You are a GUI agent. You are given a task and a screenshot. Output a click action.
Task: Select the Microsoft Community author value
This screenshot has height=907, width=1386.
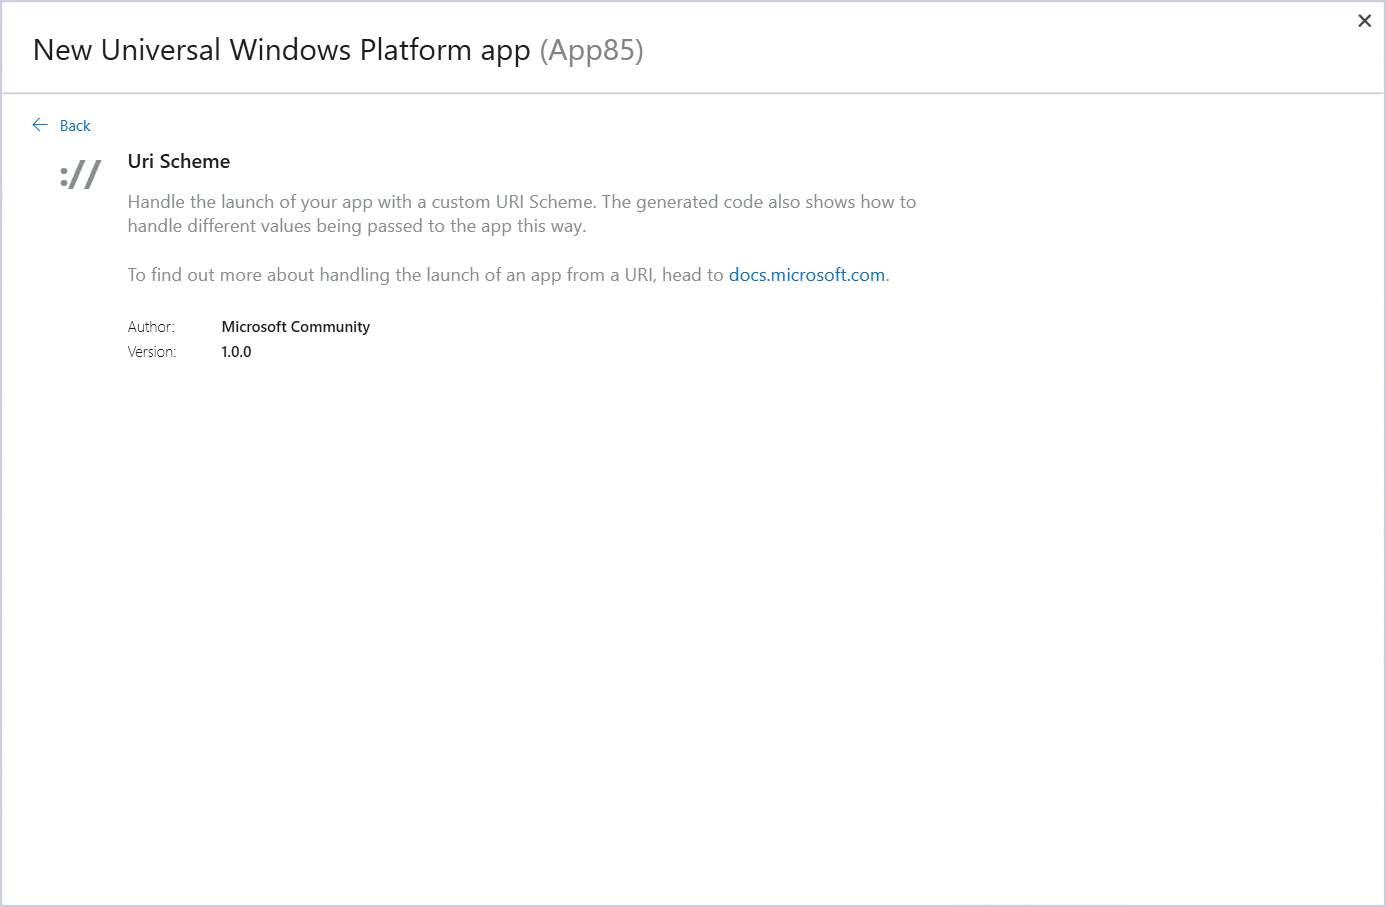click(295, 326)
